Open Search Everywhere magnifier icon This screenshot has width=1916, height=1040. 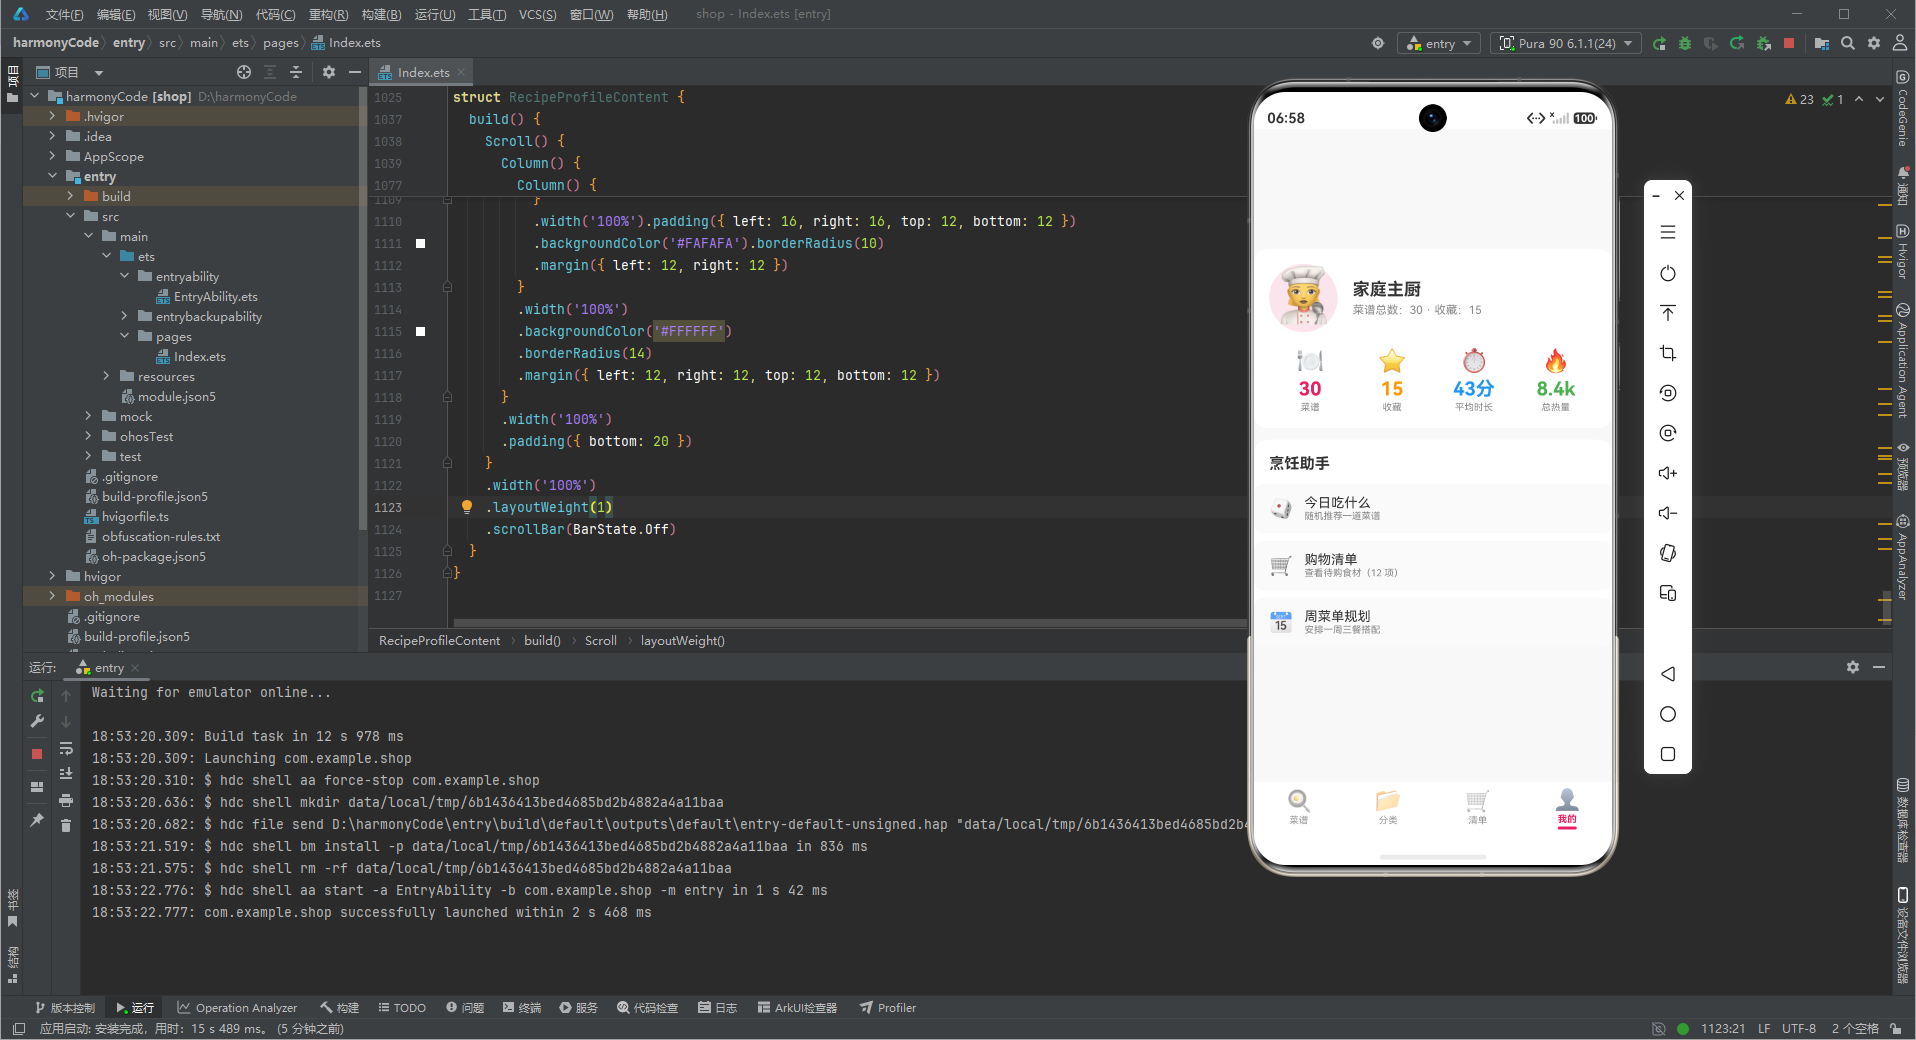point(1848,43)
